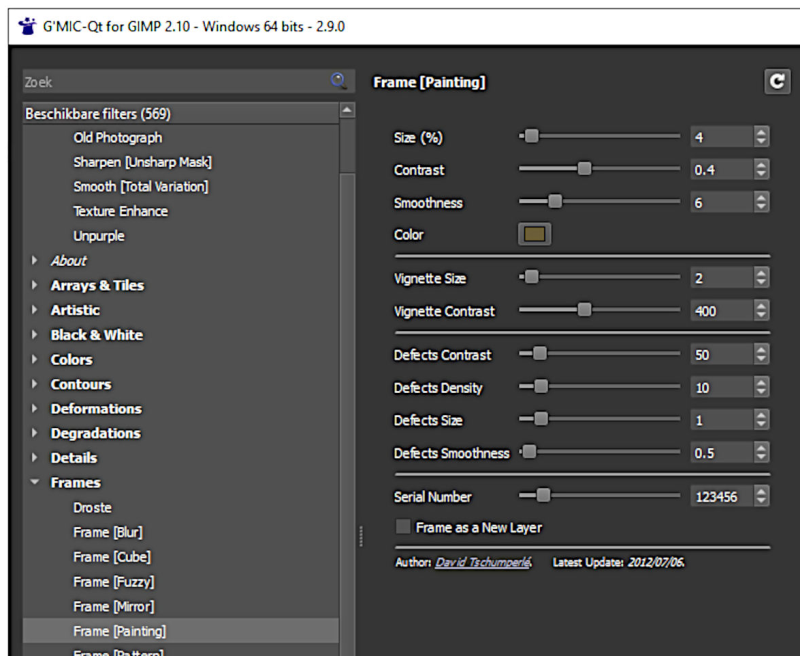
Task: Click the Beschikbare filters (569) header
Action: 181,113
